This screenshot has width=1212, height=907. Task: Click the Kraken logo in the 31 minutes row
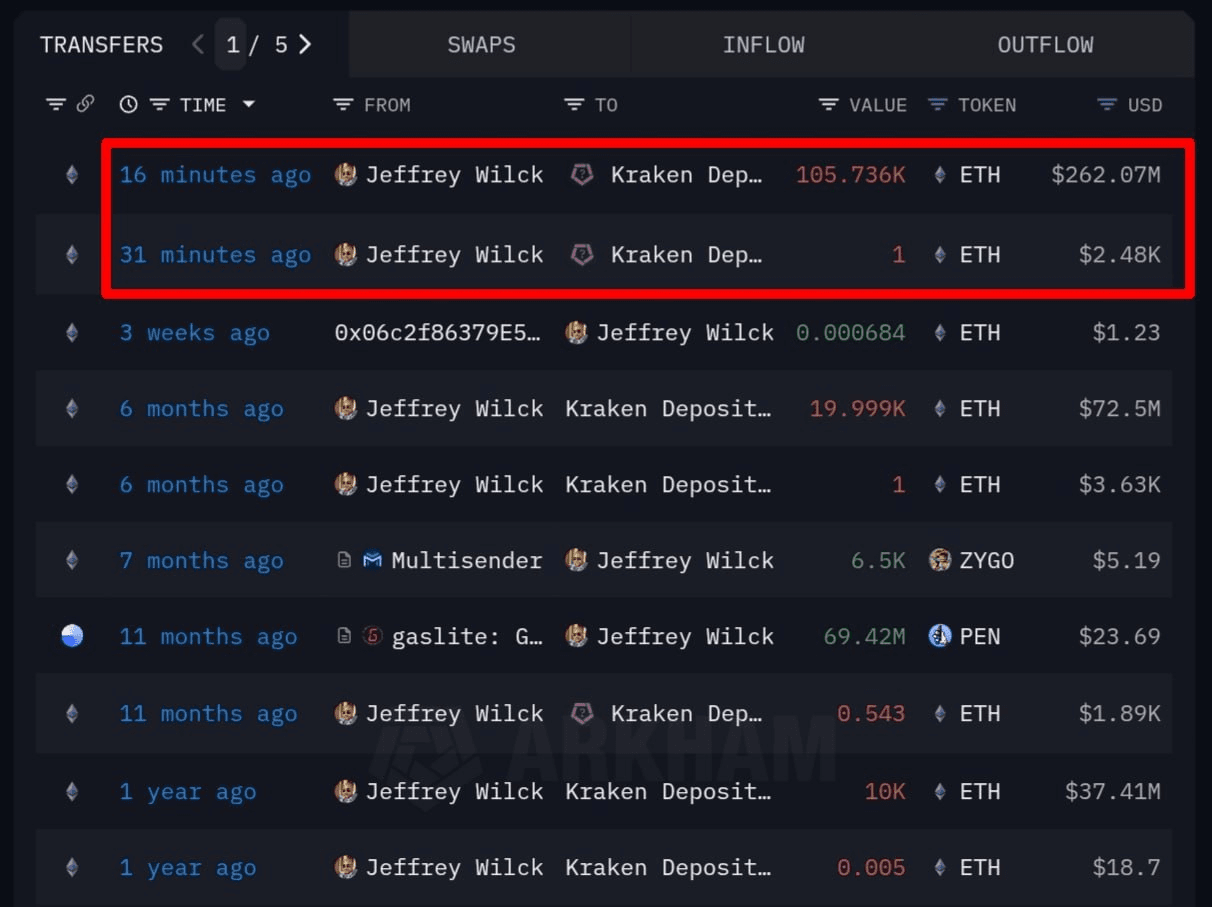click(x=581, y=255)
